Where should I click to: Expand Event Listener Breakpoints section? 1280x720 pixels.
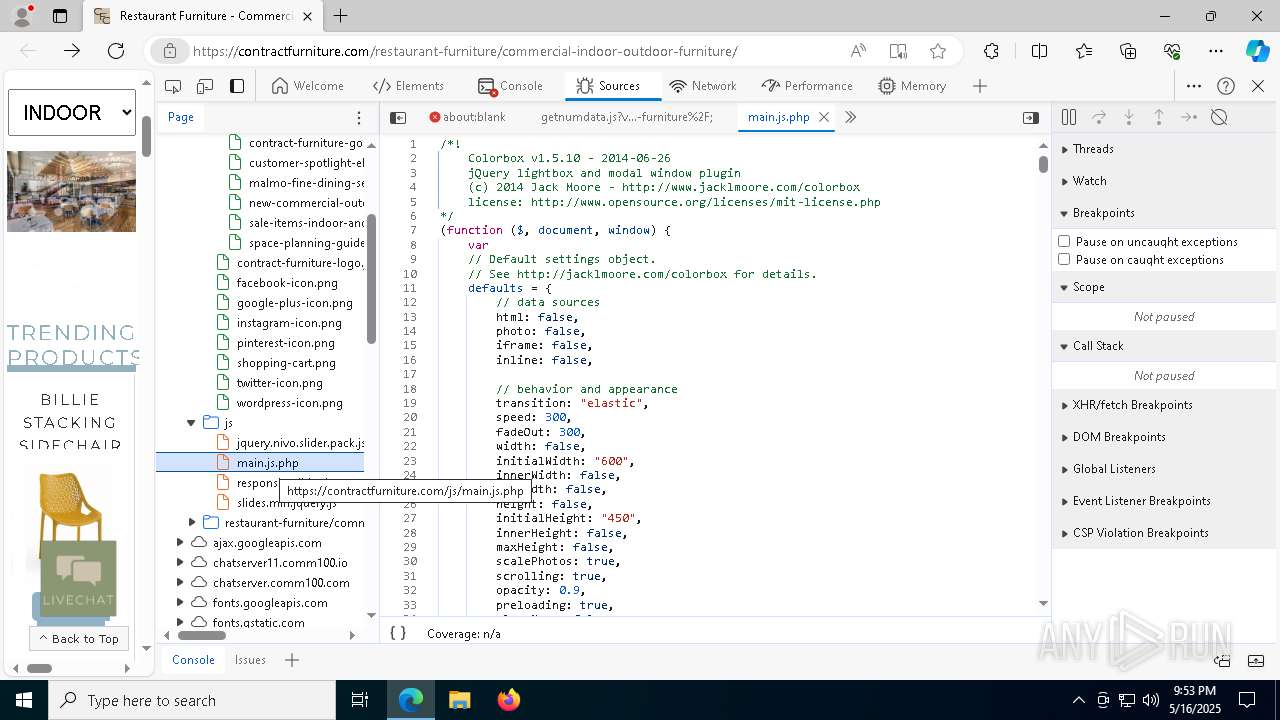click(1164, 501)
